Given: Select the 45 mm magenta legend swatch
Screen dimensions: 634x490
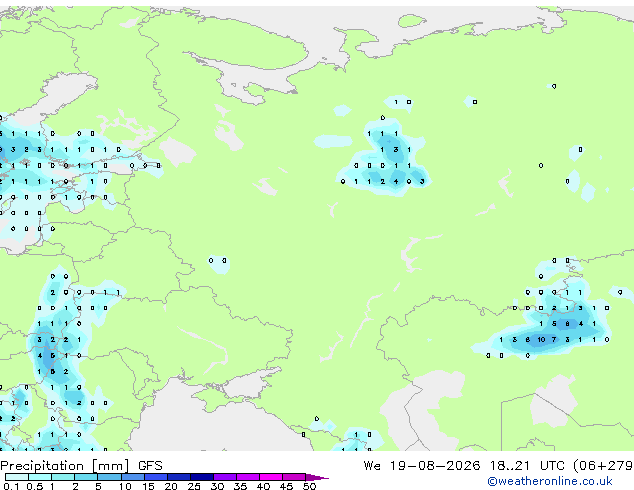Looking at the screenshot, I should pos(294,477).
